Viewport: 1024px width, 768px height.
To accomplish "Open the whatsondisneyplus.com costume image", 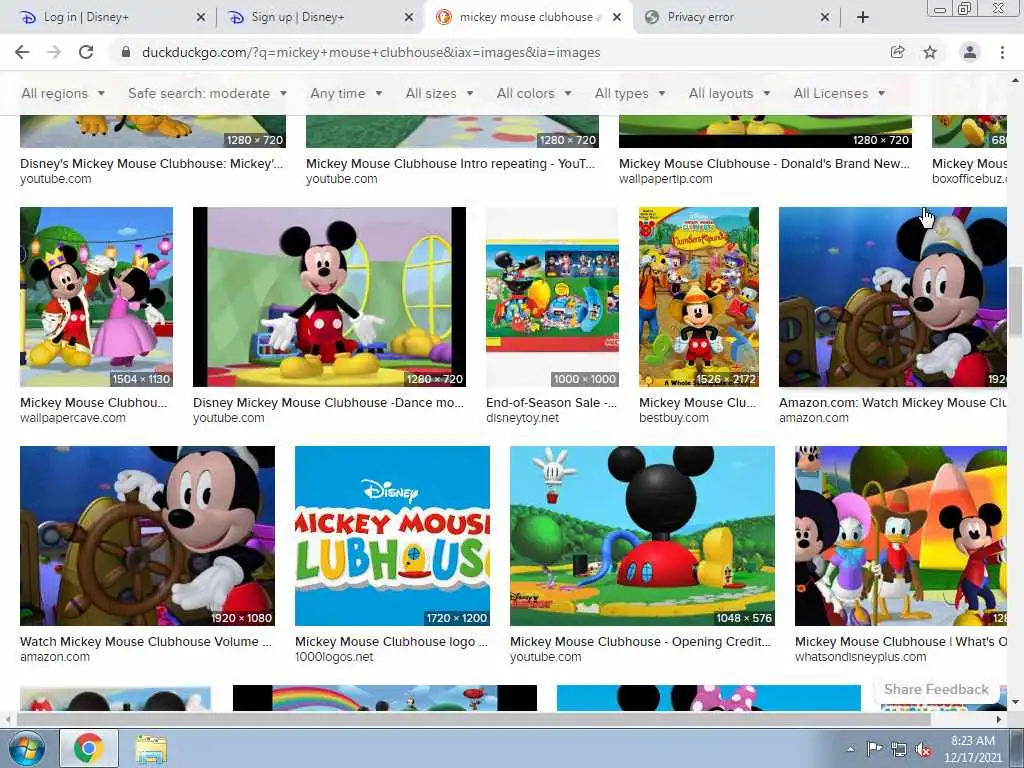I will pos(901,536).
